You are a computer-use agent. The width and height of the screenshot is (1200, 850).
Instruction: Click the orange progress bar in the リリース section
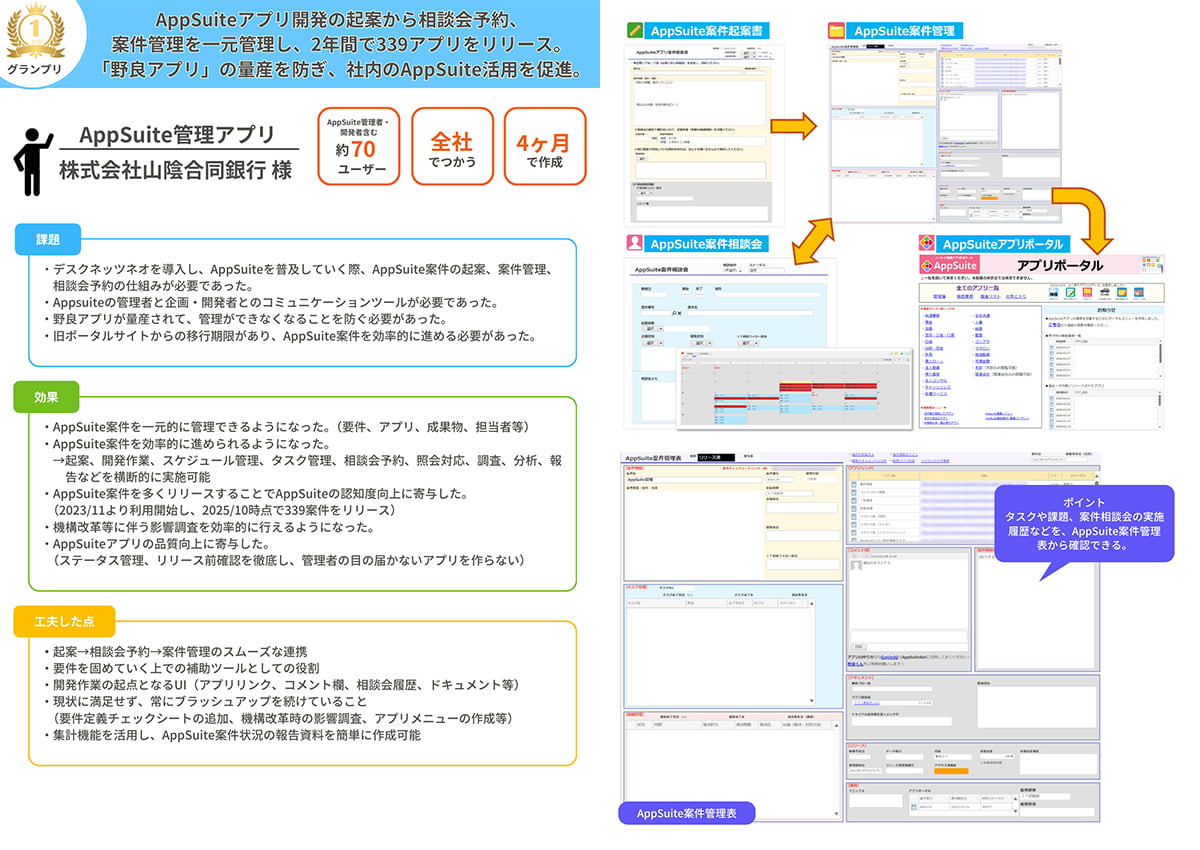click(951, 771)
